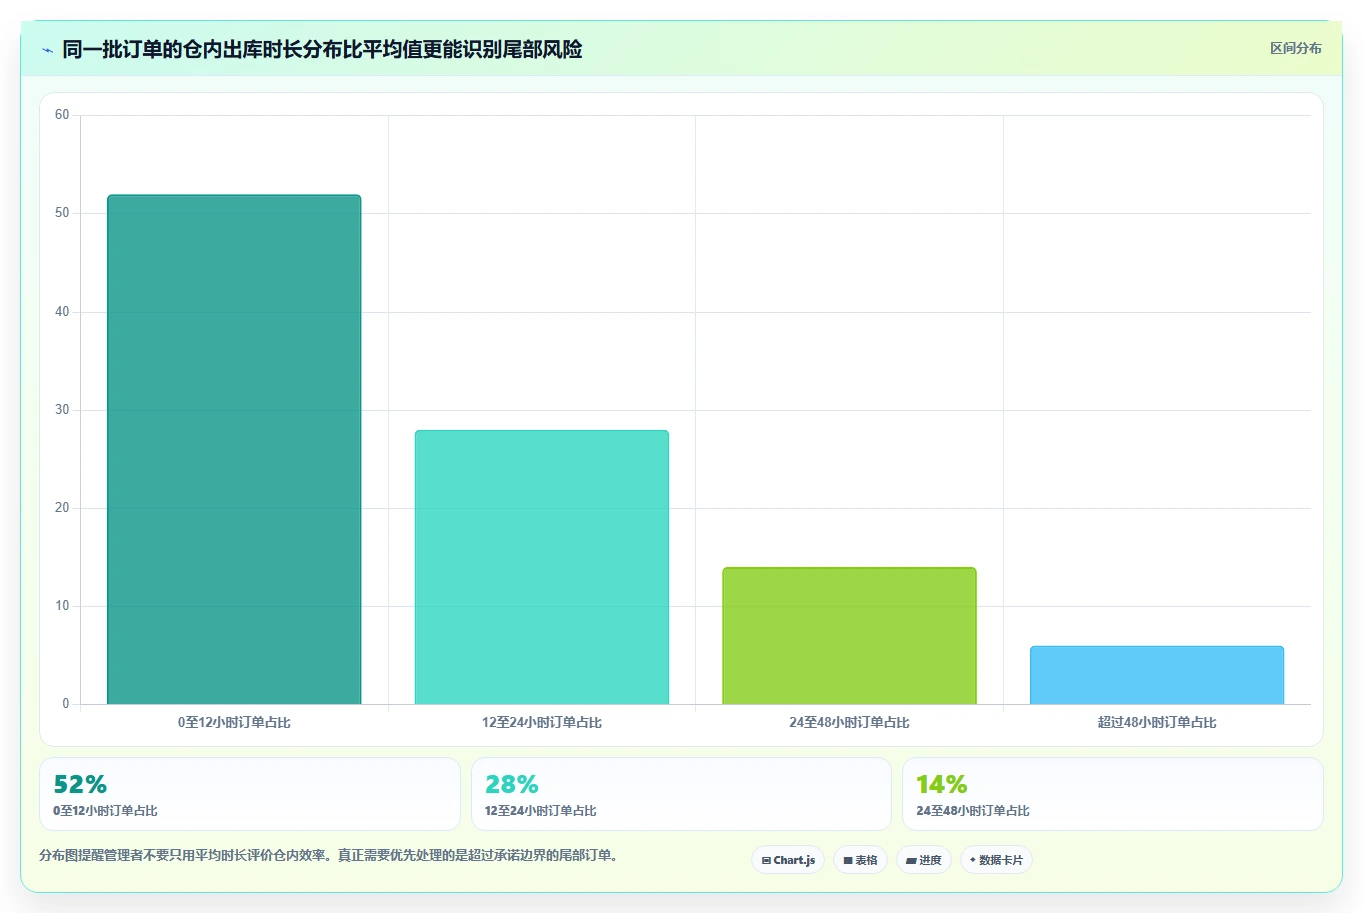Click the footnote text starting with 分布图提醒管理者
Screen dimensions: 1363x913
(x=331, y=855)
